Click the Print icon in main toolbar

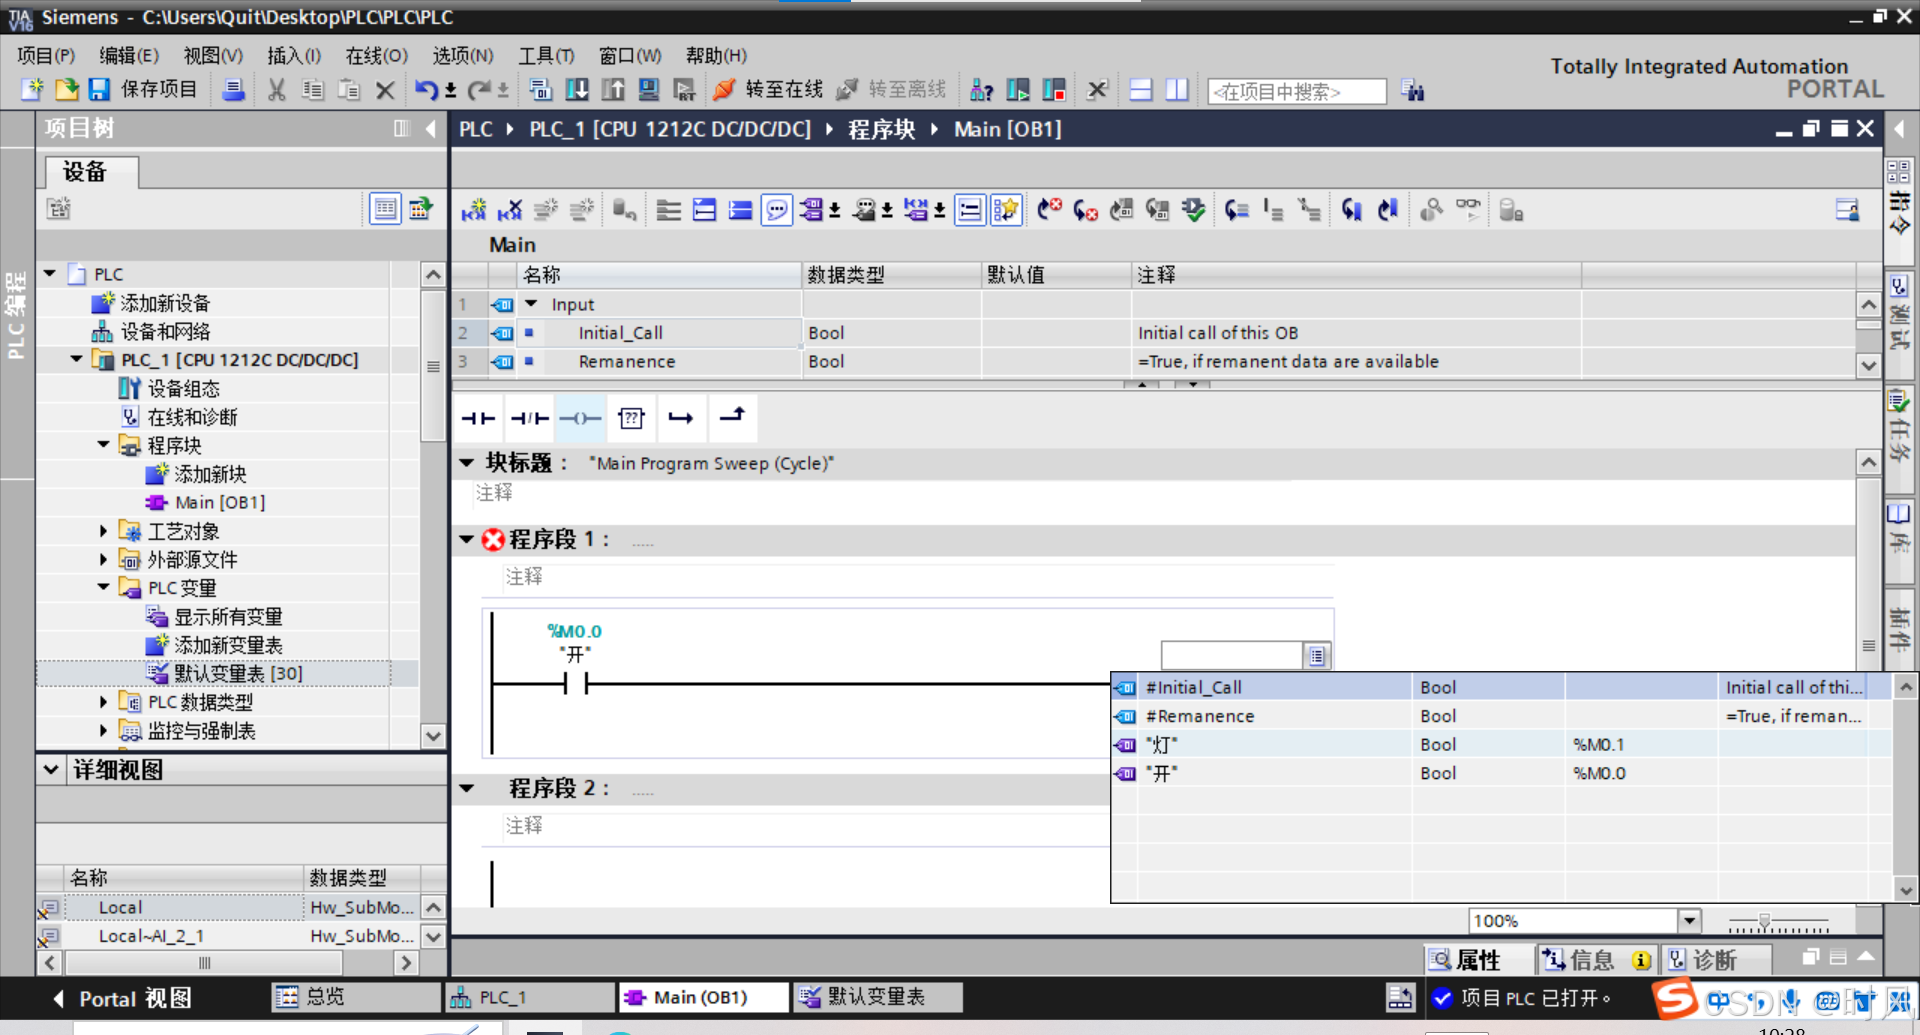tap(233, 90)
